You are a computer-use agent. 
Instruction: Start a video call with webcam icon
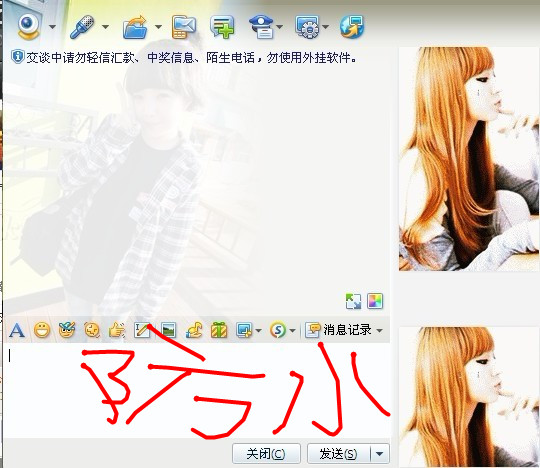coord(29,27)
